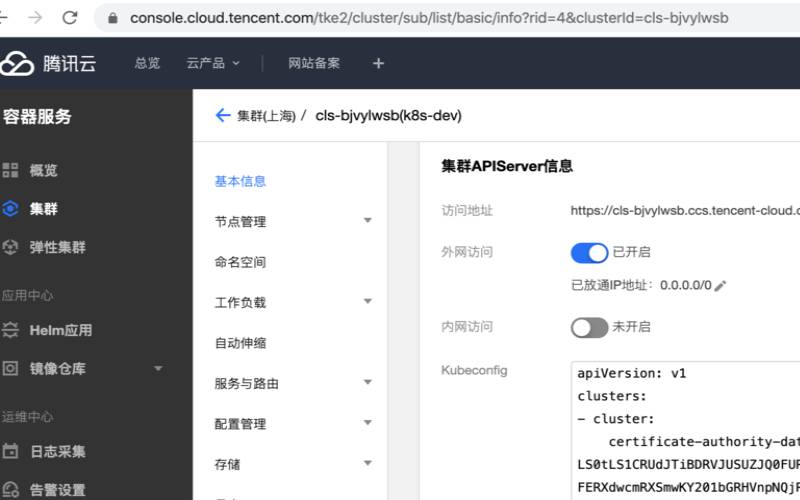
Task: Open 配置管理 in cluster menu
Action: point(240,424)
